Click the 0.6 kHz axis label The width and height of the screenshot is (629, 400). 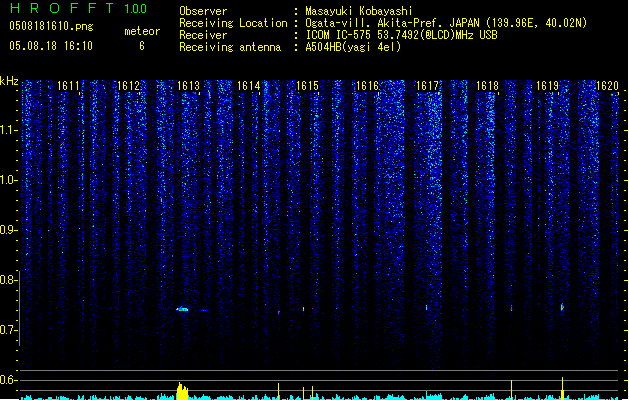pyautogui.click(x=8, y=380)
